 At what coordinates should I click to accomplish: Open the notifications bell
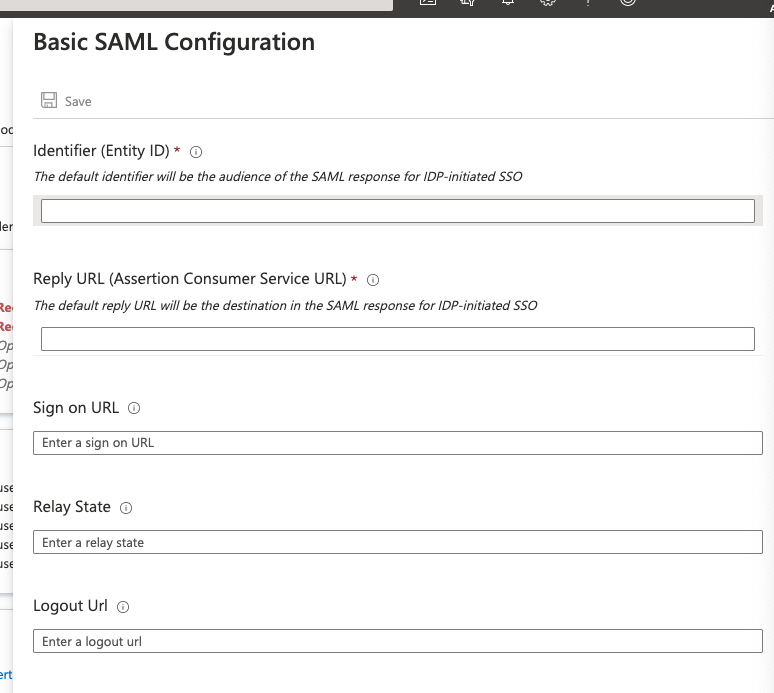[507, 3]
